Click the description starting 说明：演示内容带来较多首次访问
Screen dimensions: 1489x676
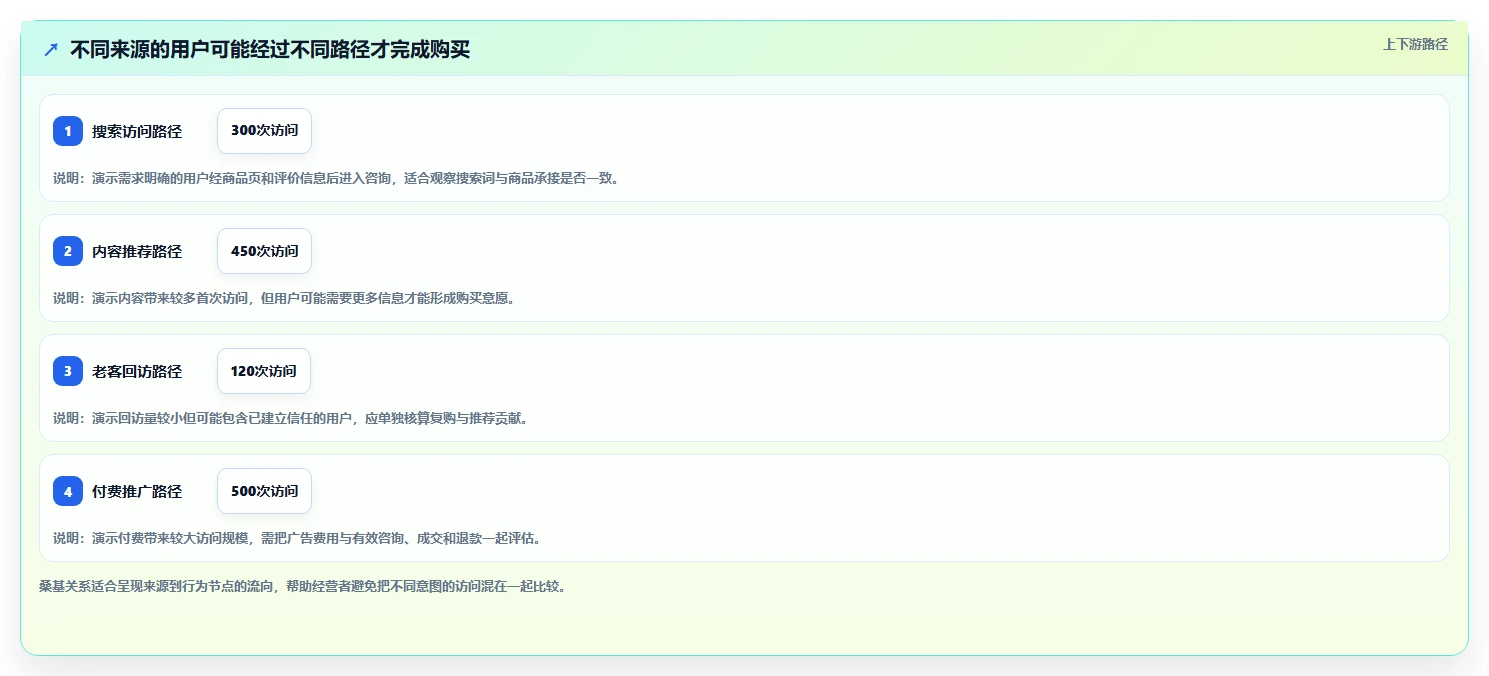(x=284, y=298)
